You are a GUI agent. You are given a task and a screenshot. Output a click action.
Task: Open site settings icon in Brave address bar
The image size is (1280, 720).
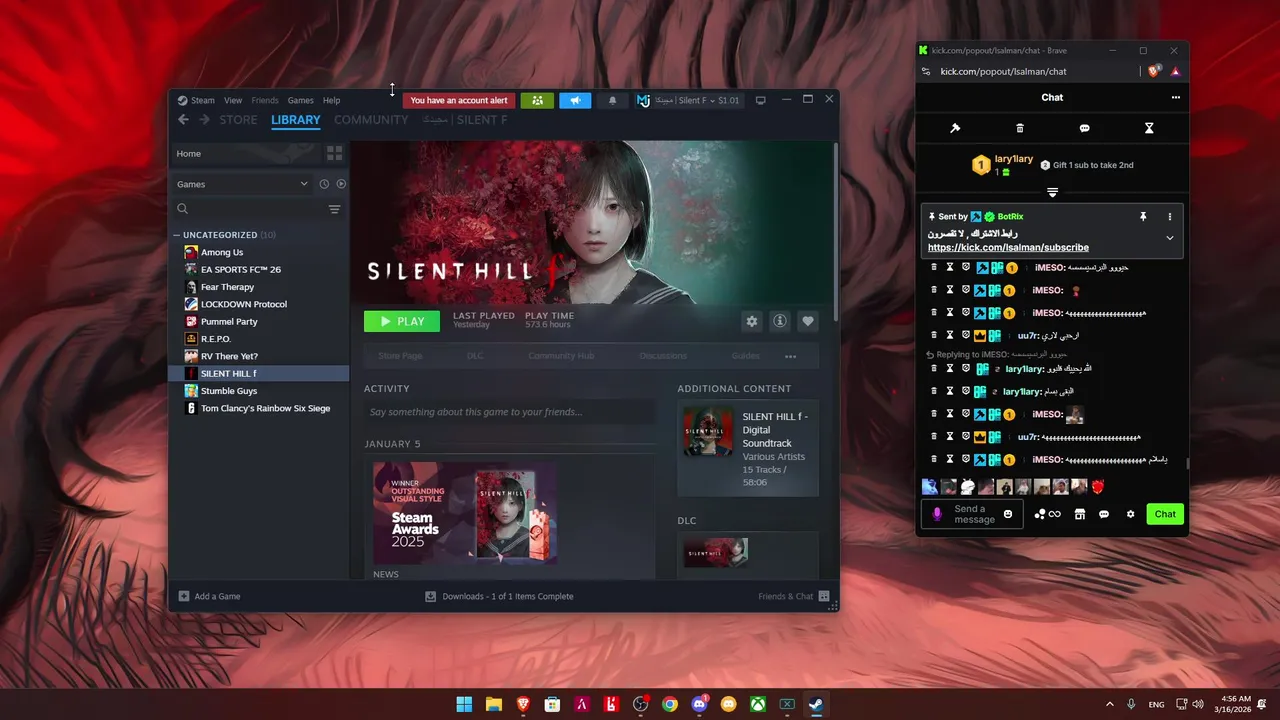(926, 71)
